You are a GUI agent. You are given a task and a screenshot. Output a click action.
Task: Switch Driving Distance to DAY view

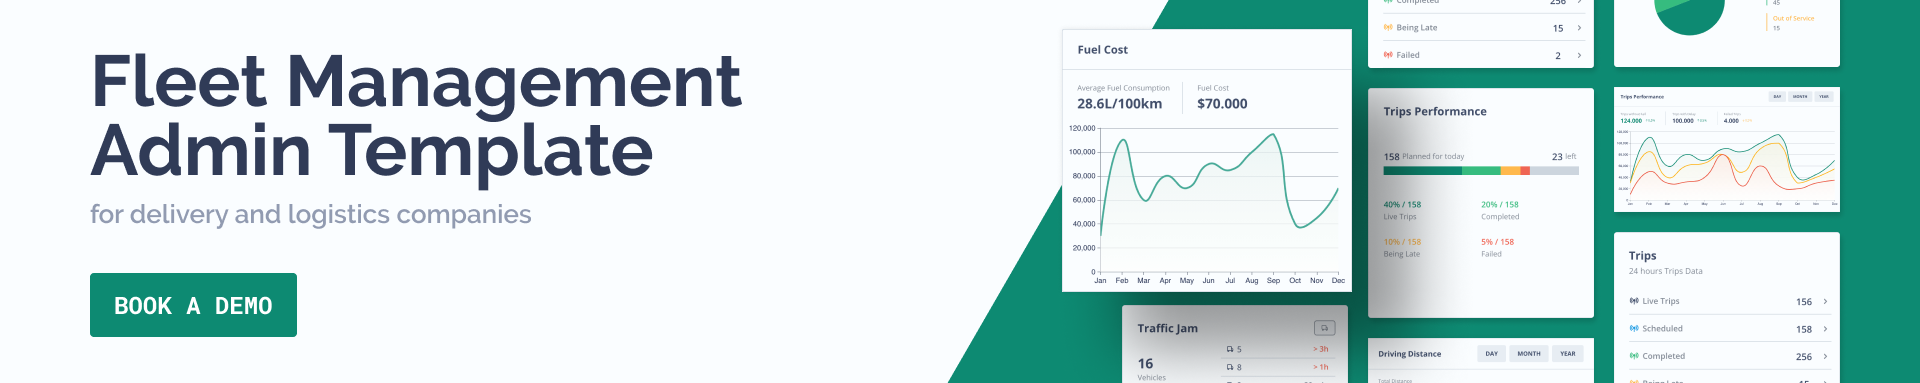pos(1491,354)
